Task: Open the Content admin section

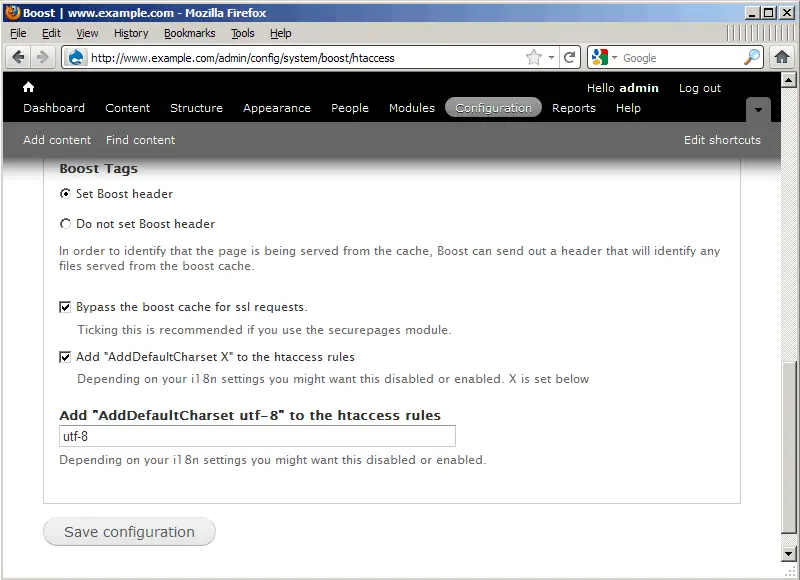Action: coord(128,108)
